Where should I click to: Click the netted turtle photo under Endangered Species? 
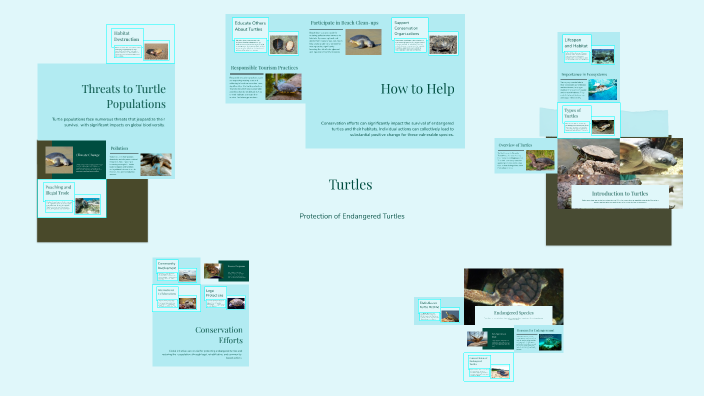477,339
